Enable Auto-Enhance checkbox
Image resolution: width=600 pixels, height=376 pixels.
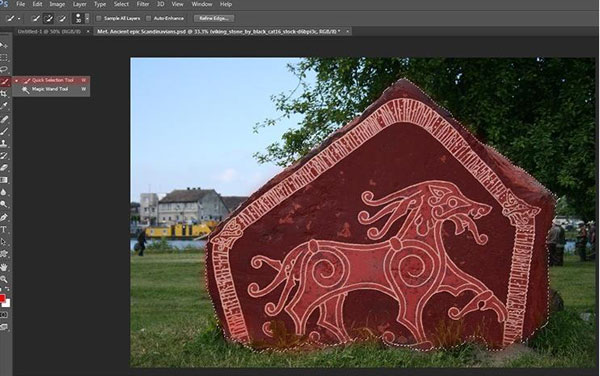148,18
